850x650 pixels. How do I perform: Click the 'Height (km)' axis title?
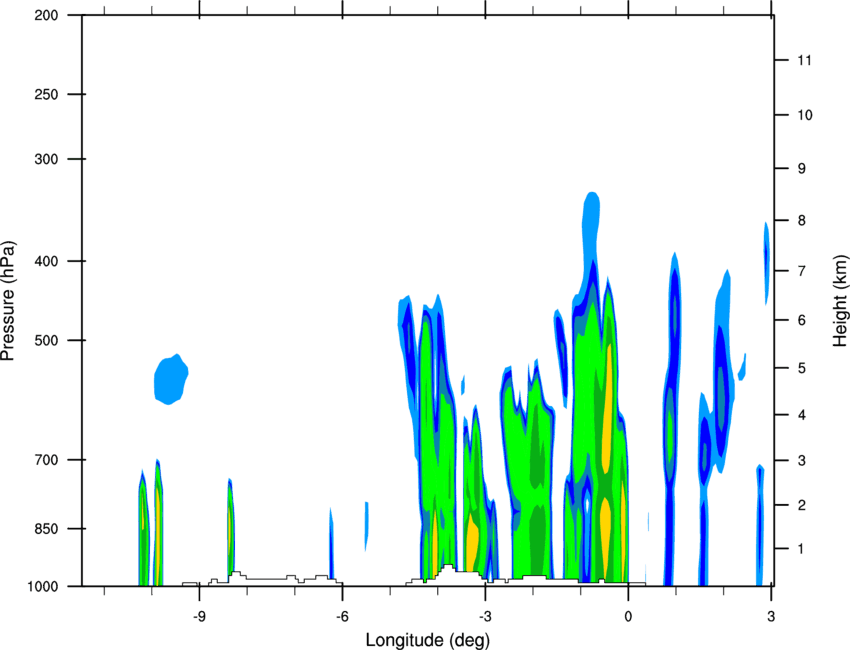click(x=840, y=300)
